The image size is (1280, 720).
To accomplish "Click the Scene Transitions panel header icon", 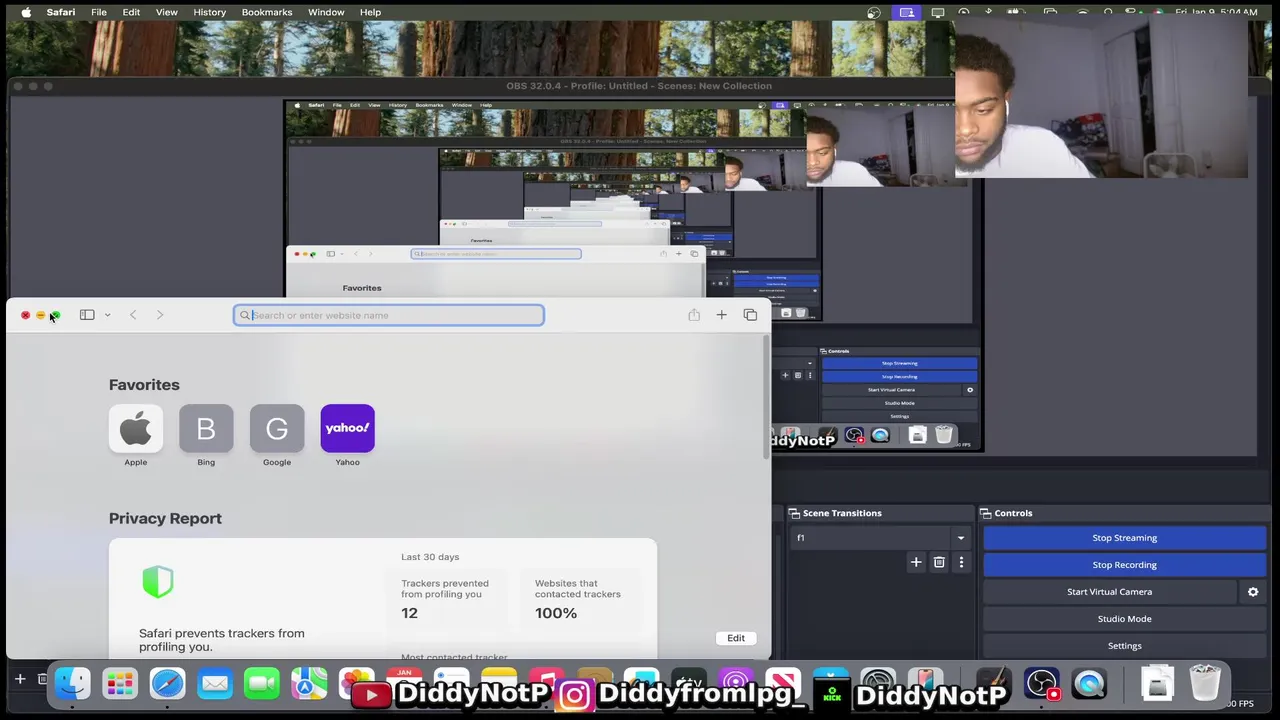I will (x=794, y=513).
